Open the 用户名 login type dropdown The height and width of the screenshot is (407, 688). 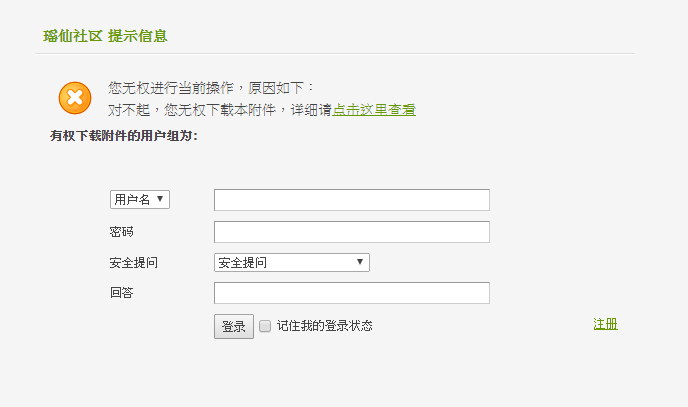tap(140, 200)
